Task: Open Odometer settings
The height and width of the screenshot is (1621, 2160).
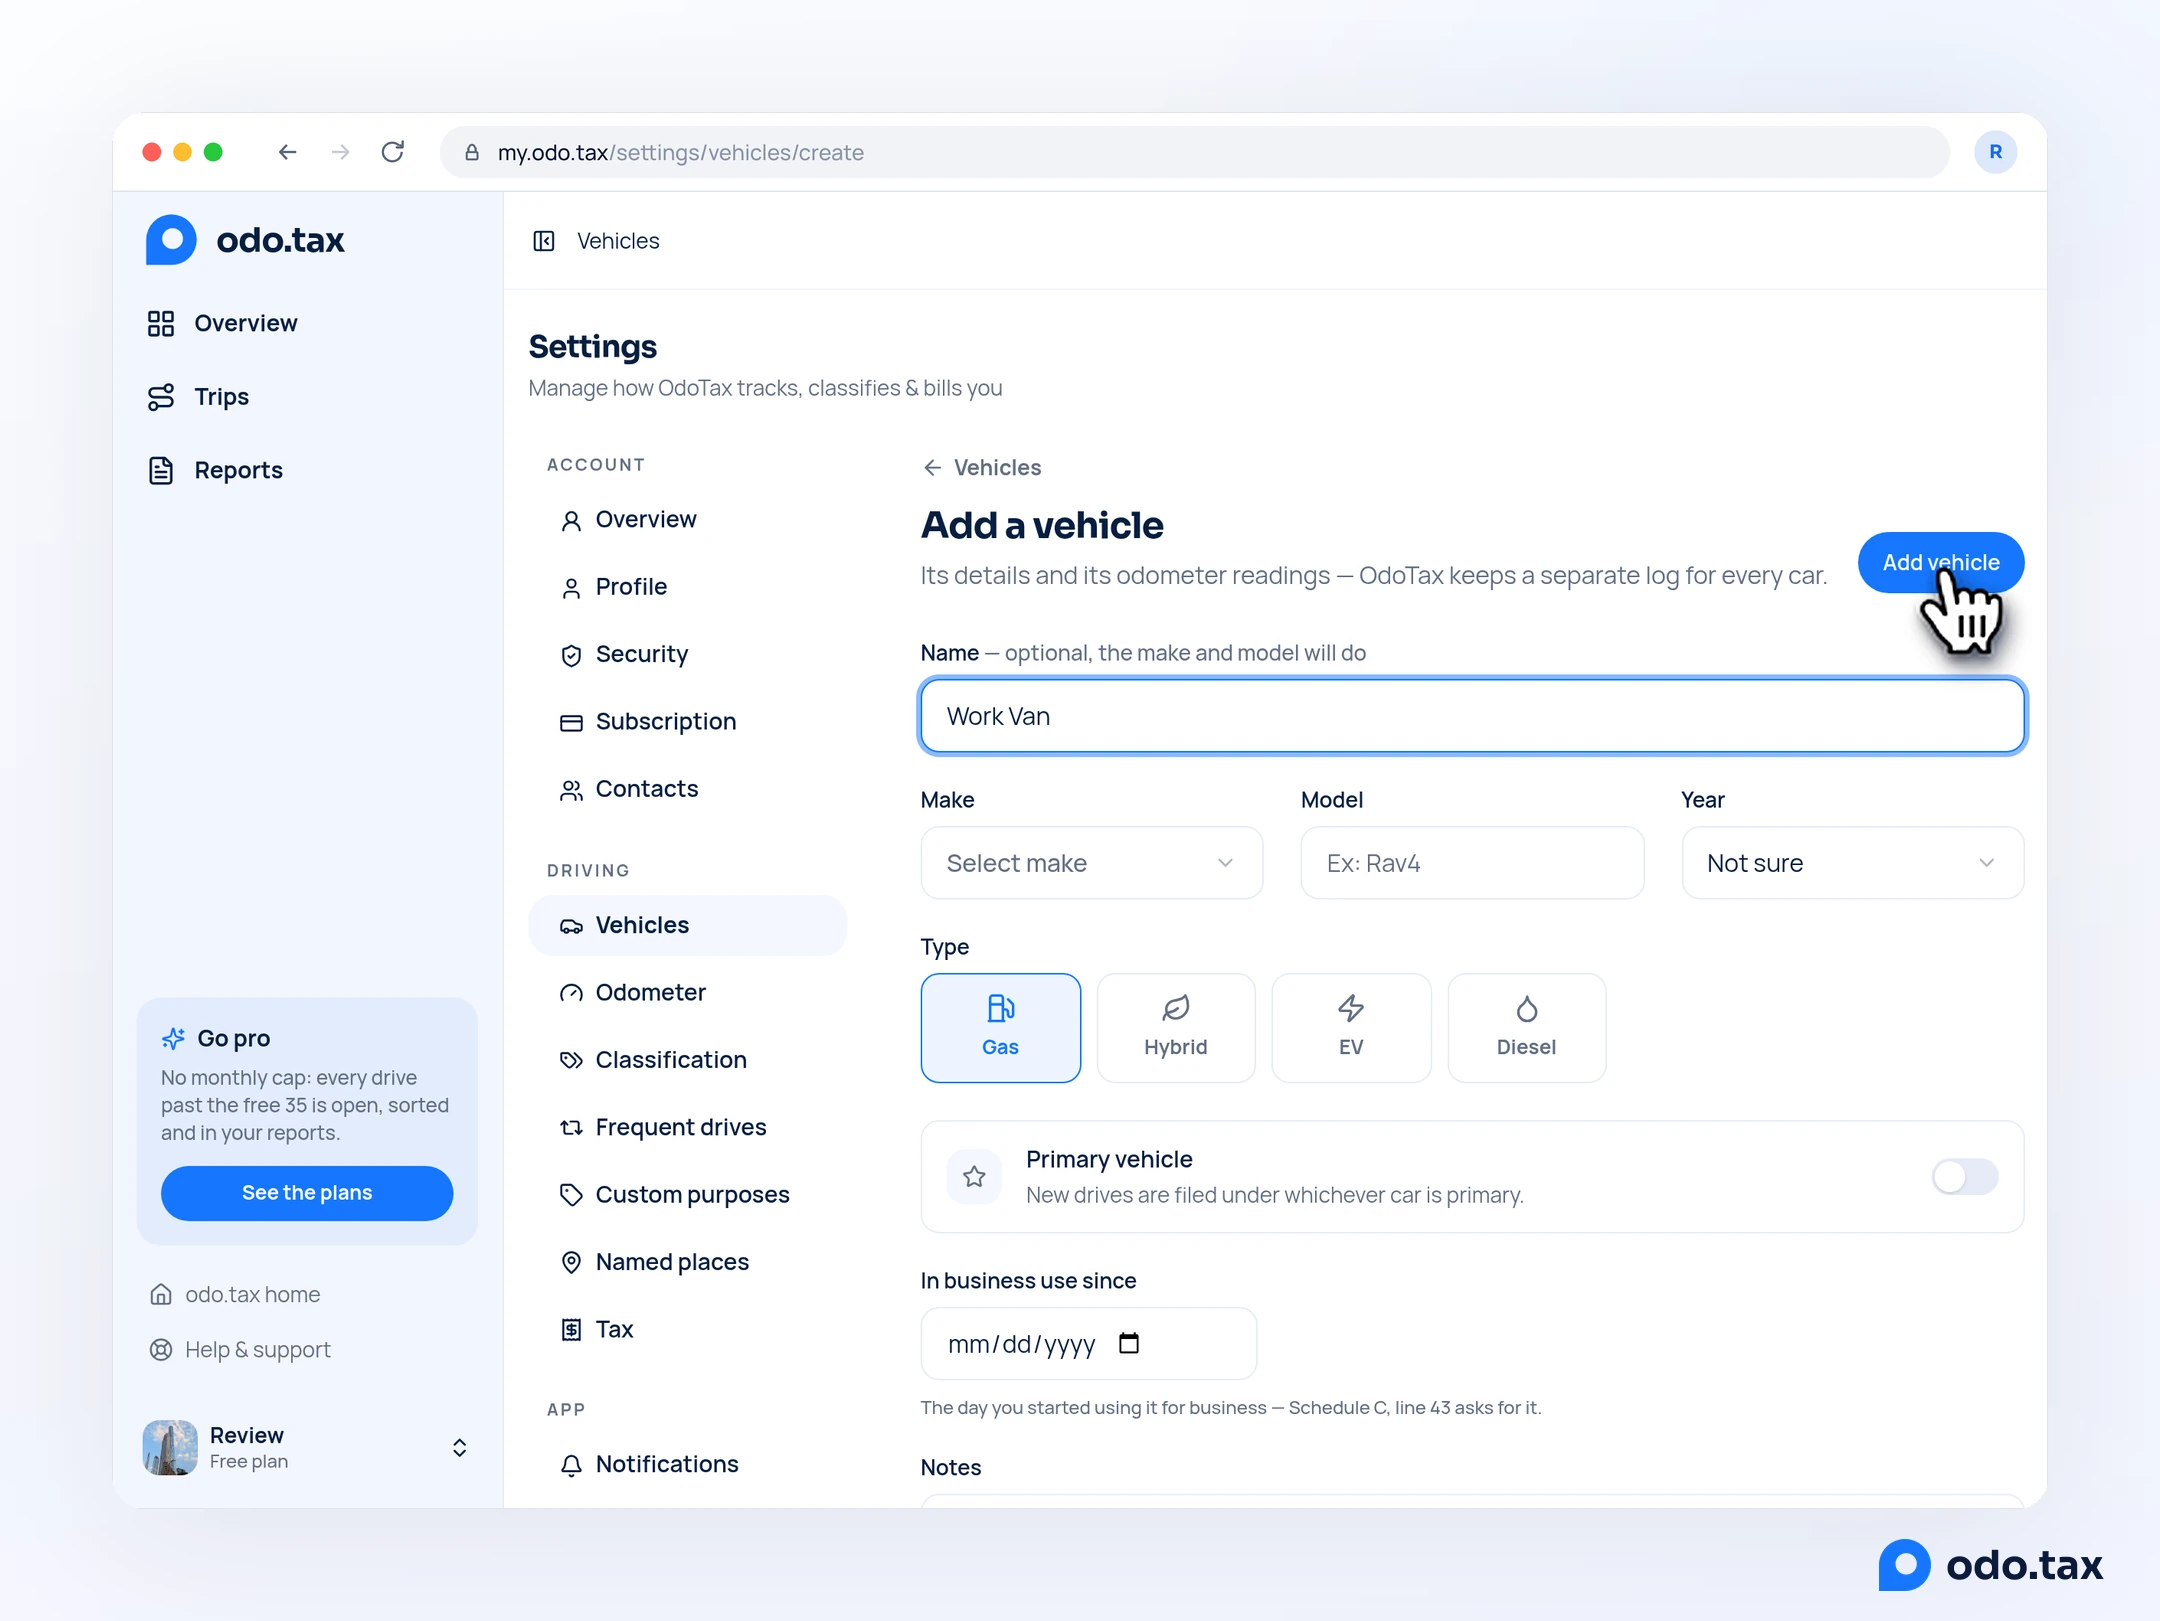Action: point(687,993)
